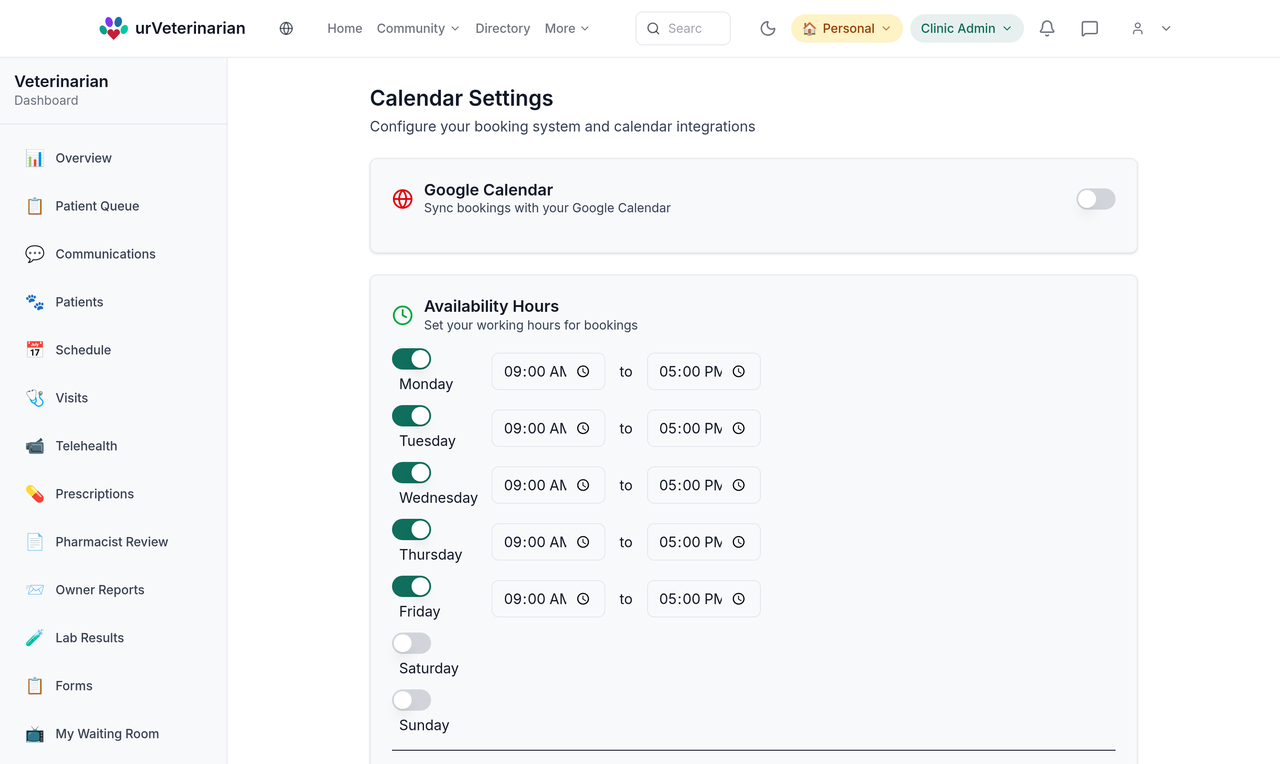The image size is (1280, 764).
Task: Click the Availability Hours clock icon
Action: pos(403,316)
